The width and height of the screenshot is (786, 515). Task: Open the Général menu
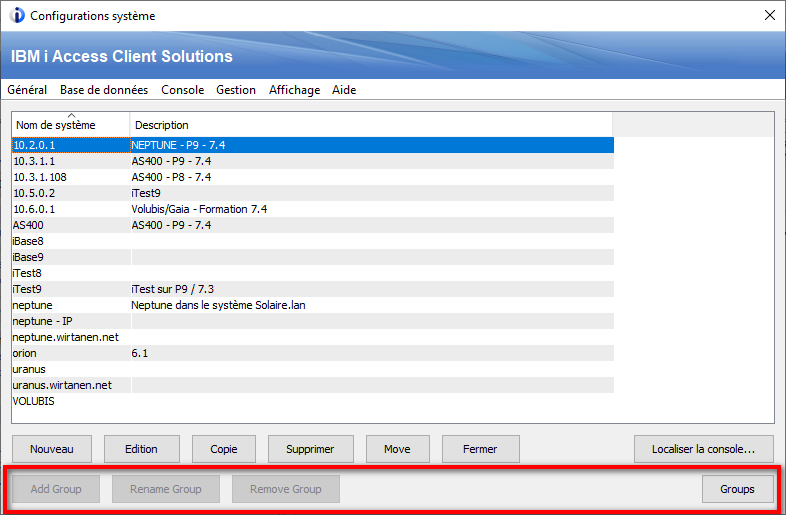coord(27,90)
